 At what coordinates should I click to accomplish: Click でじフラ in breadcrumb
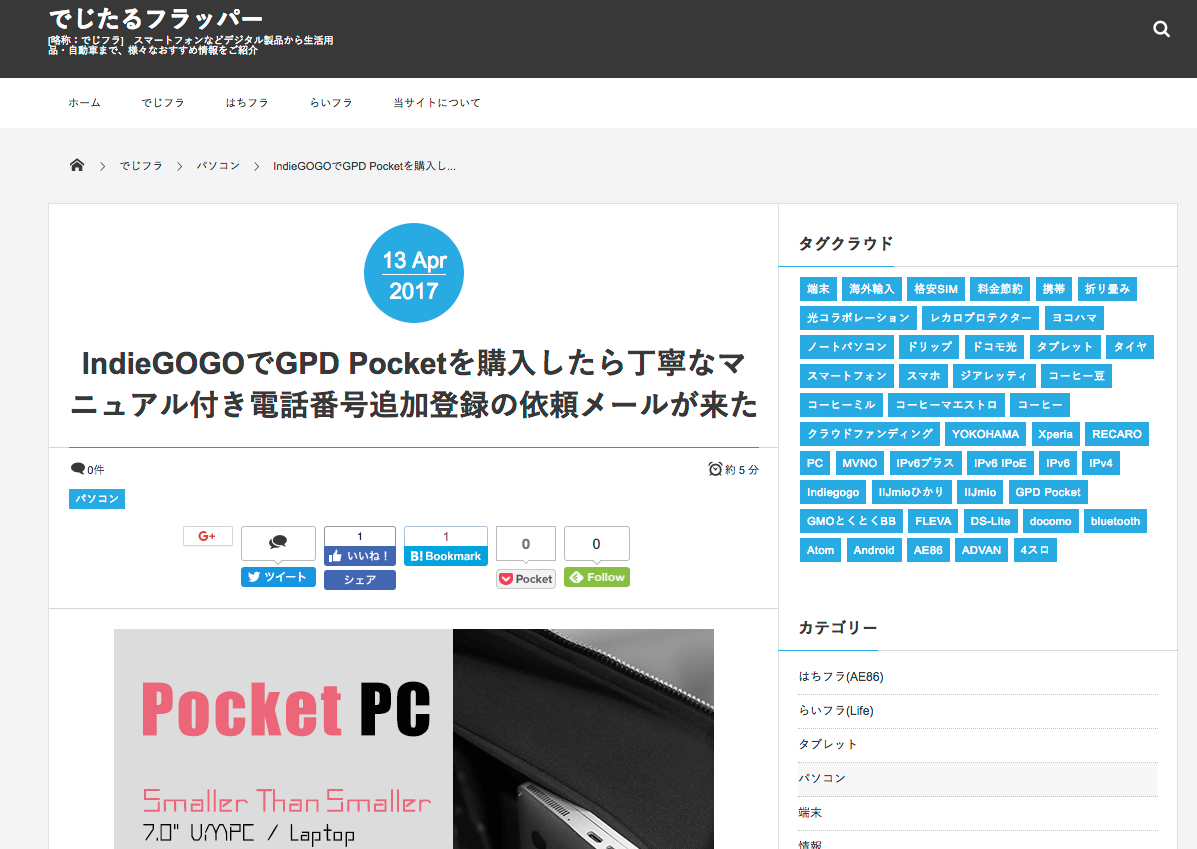pos(141,166)
